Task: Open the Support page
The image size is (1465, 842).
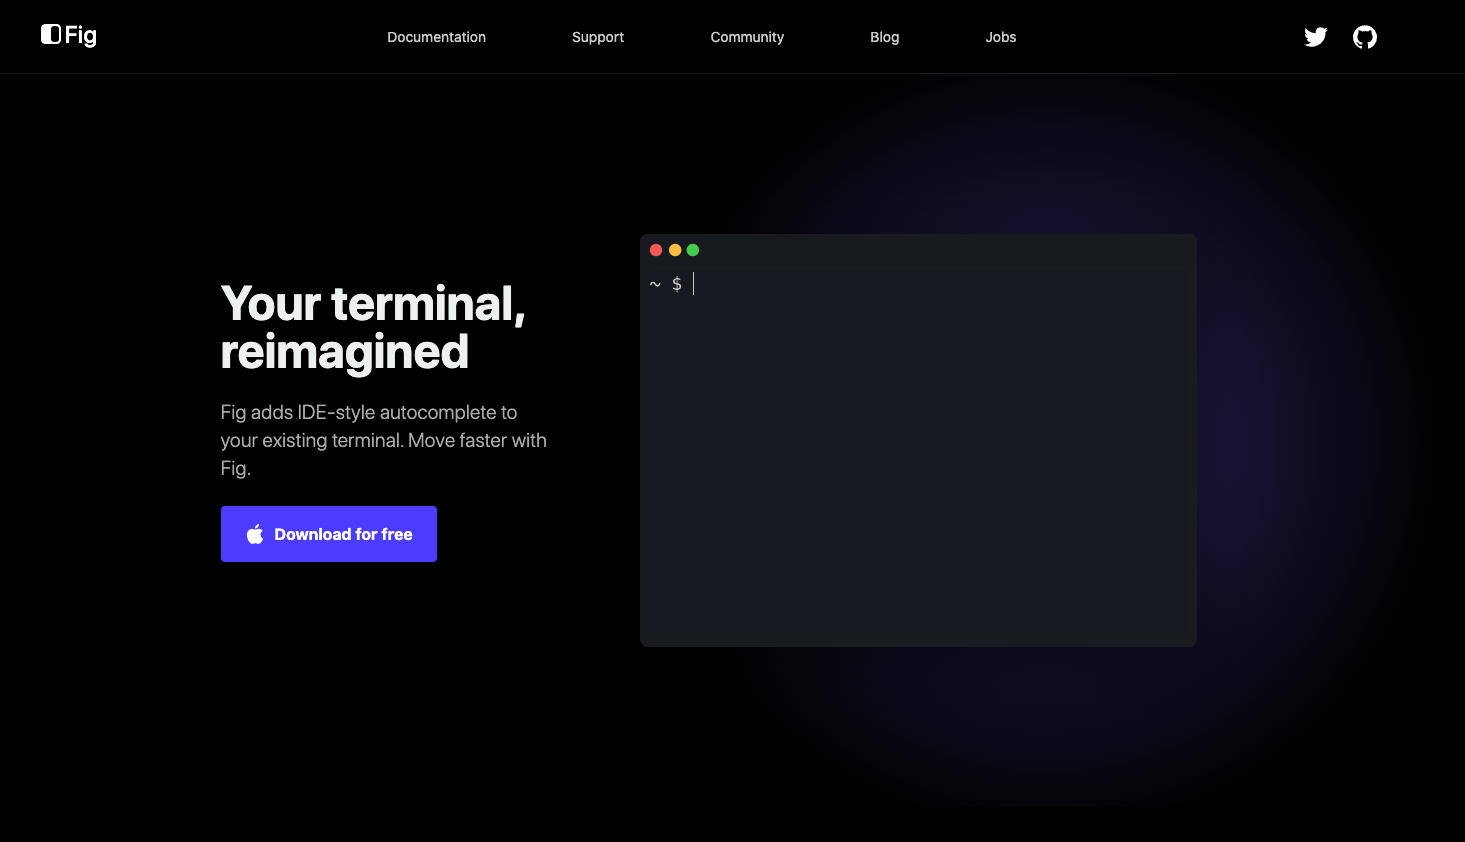Action: pos(598,37)
